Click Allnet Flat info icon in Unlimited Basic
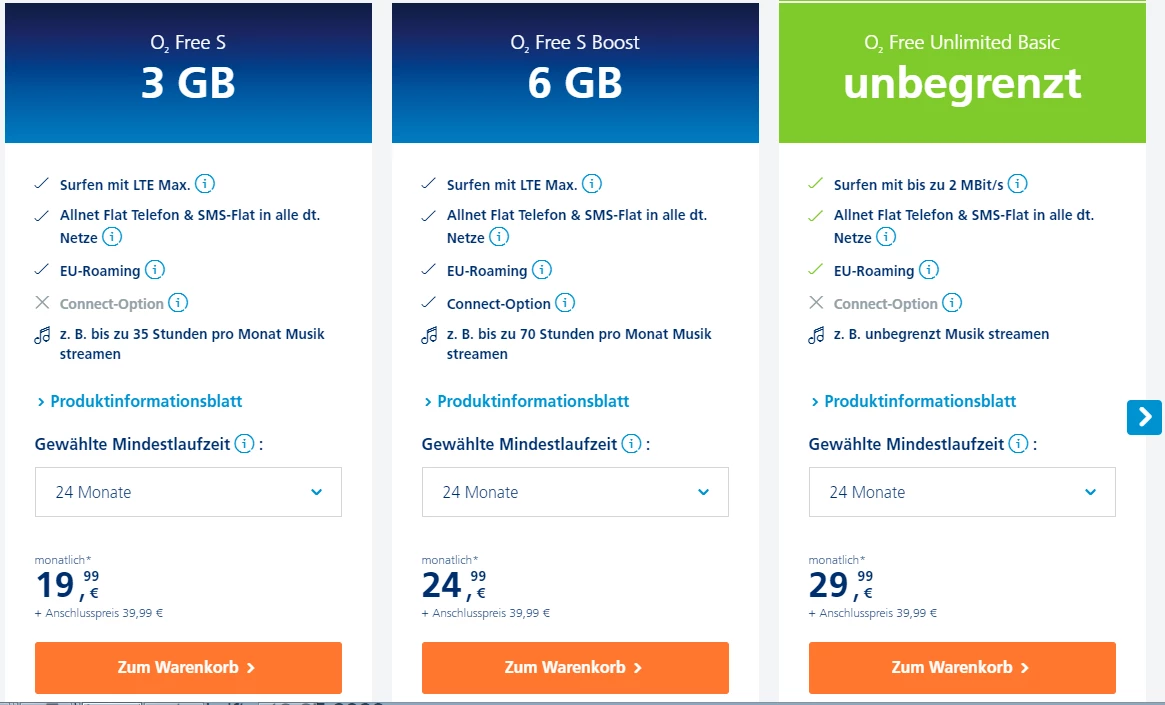The height and width of the screenshot is (705, 1165). tap(886, 237)
